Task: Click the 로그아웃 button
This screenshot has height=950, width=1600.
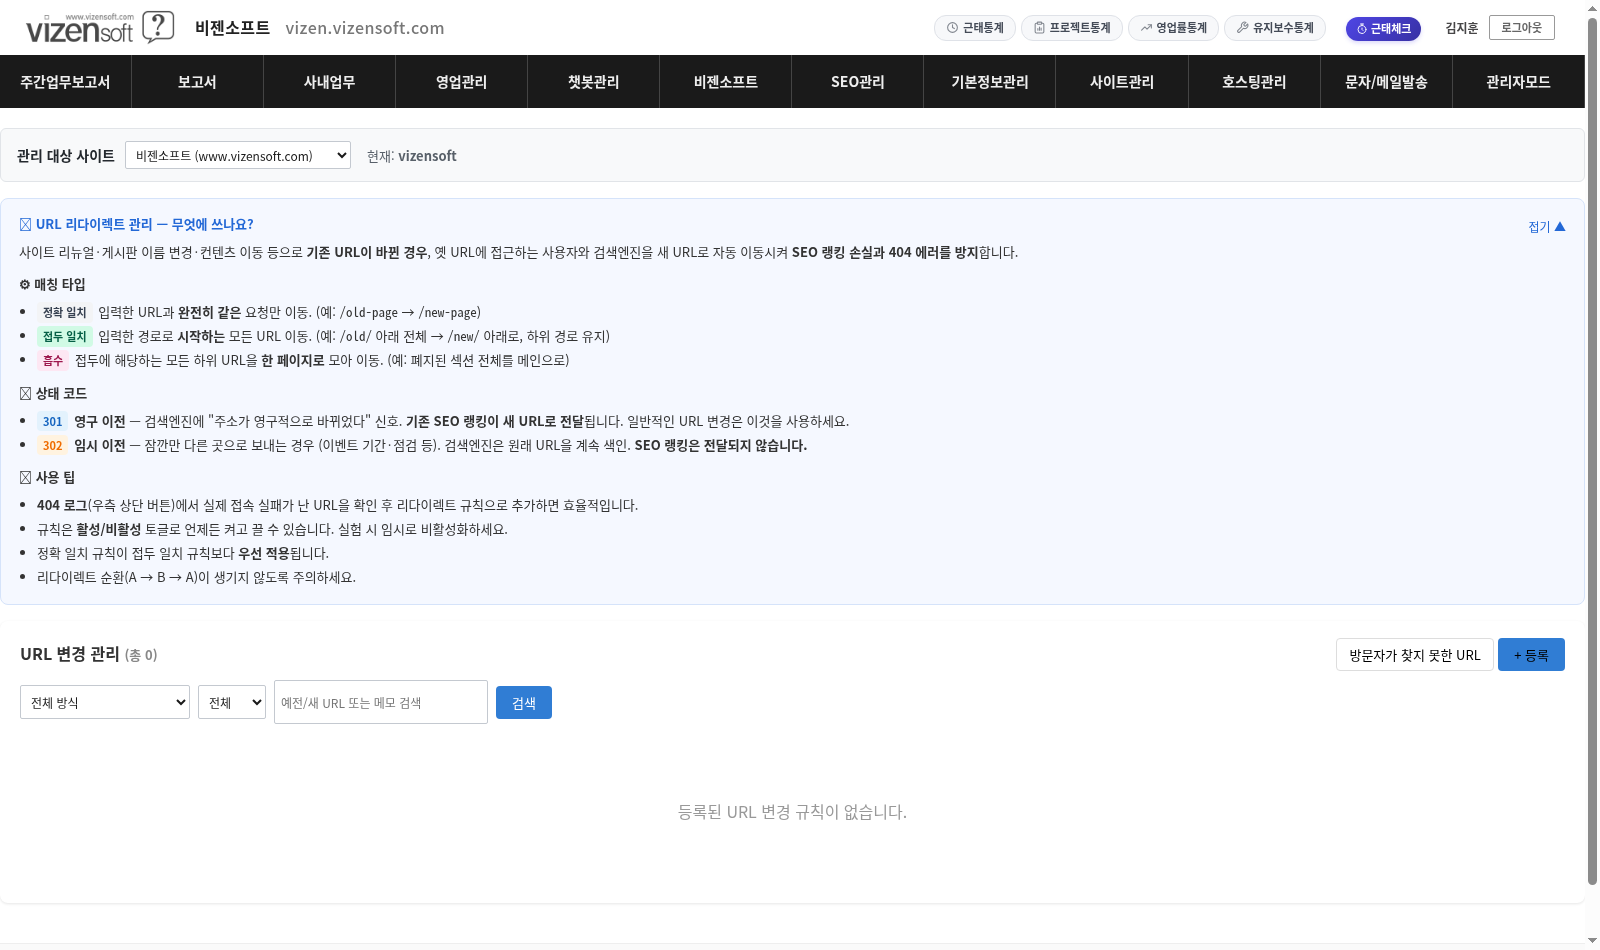Action: 1521,27
